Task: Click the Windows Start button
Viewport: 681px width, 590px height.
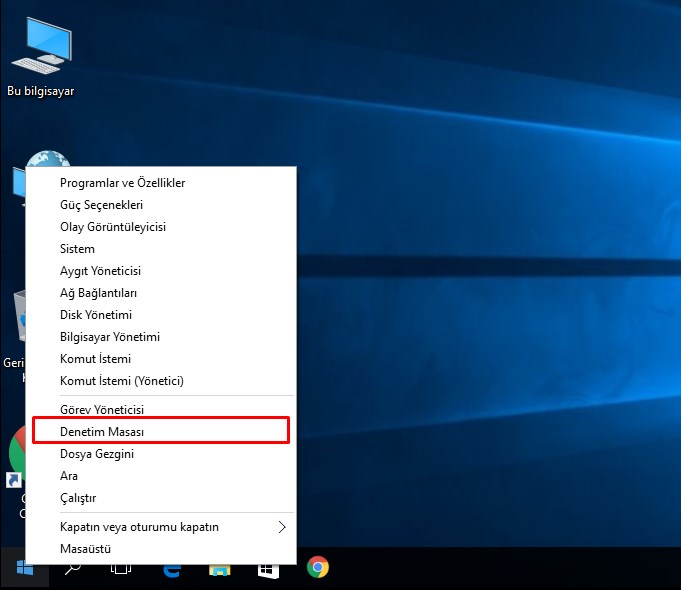Action: tap(24, 568)
